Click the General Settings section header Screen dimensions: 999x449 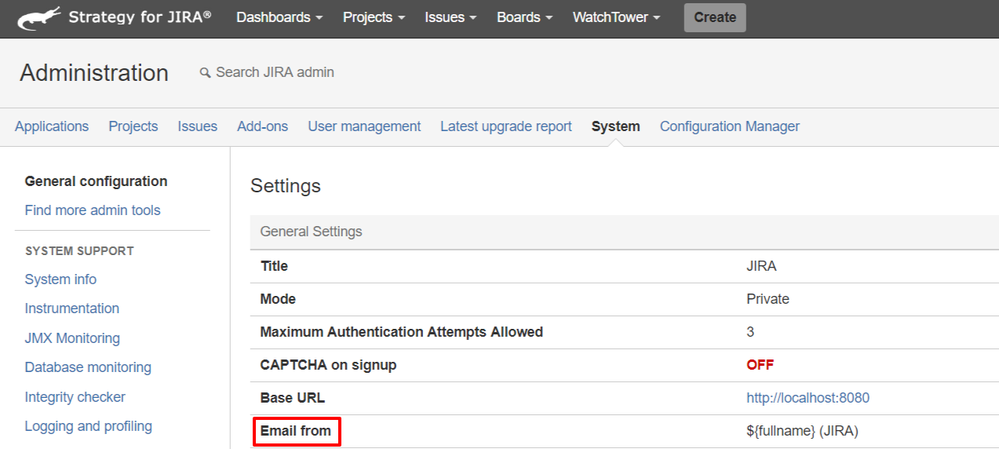pos(311,232)
